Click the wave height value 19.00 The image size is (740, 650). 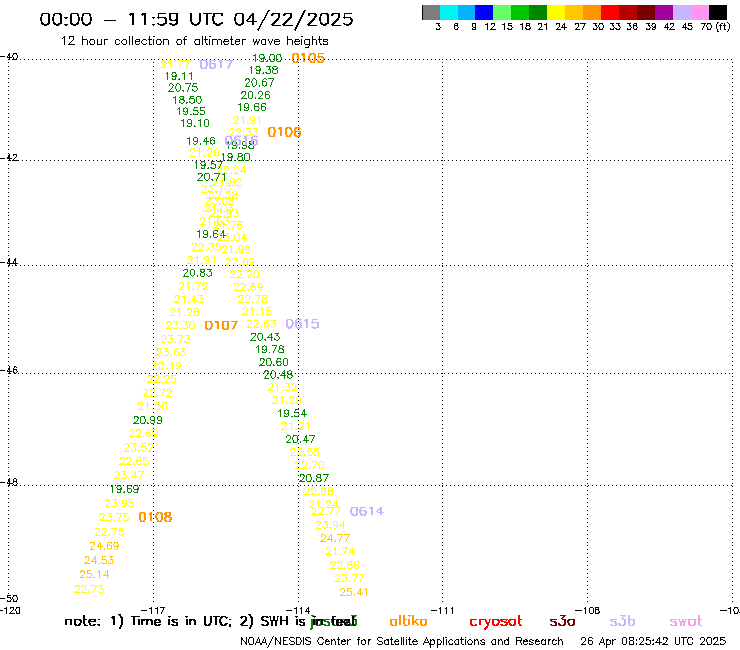coord(267,58)
